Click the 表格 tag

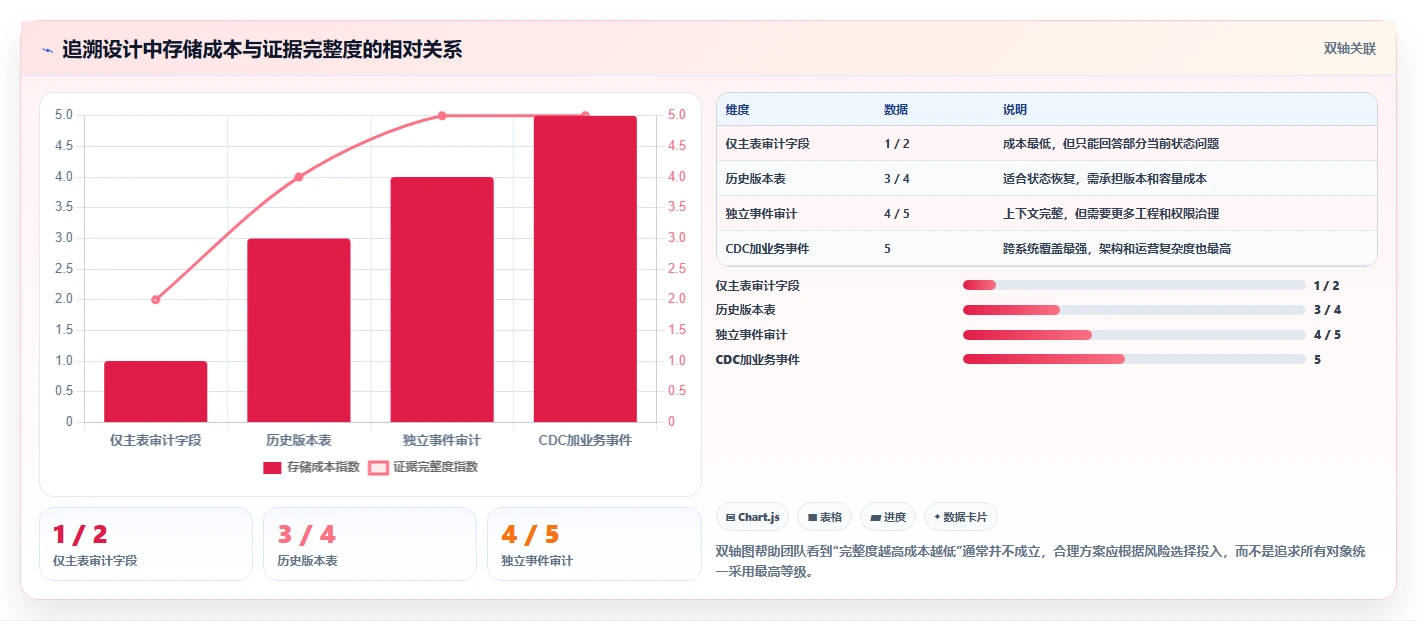[824, 517]
